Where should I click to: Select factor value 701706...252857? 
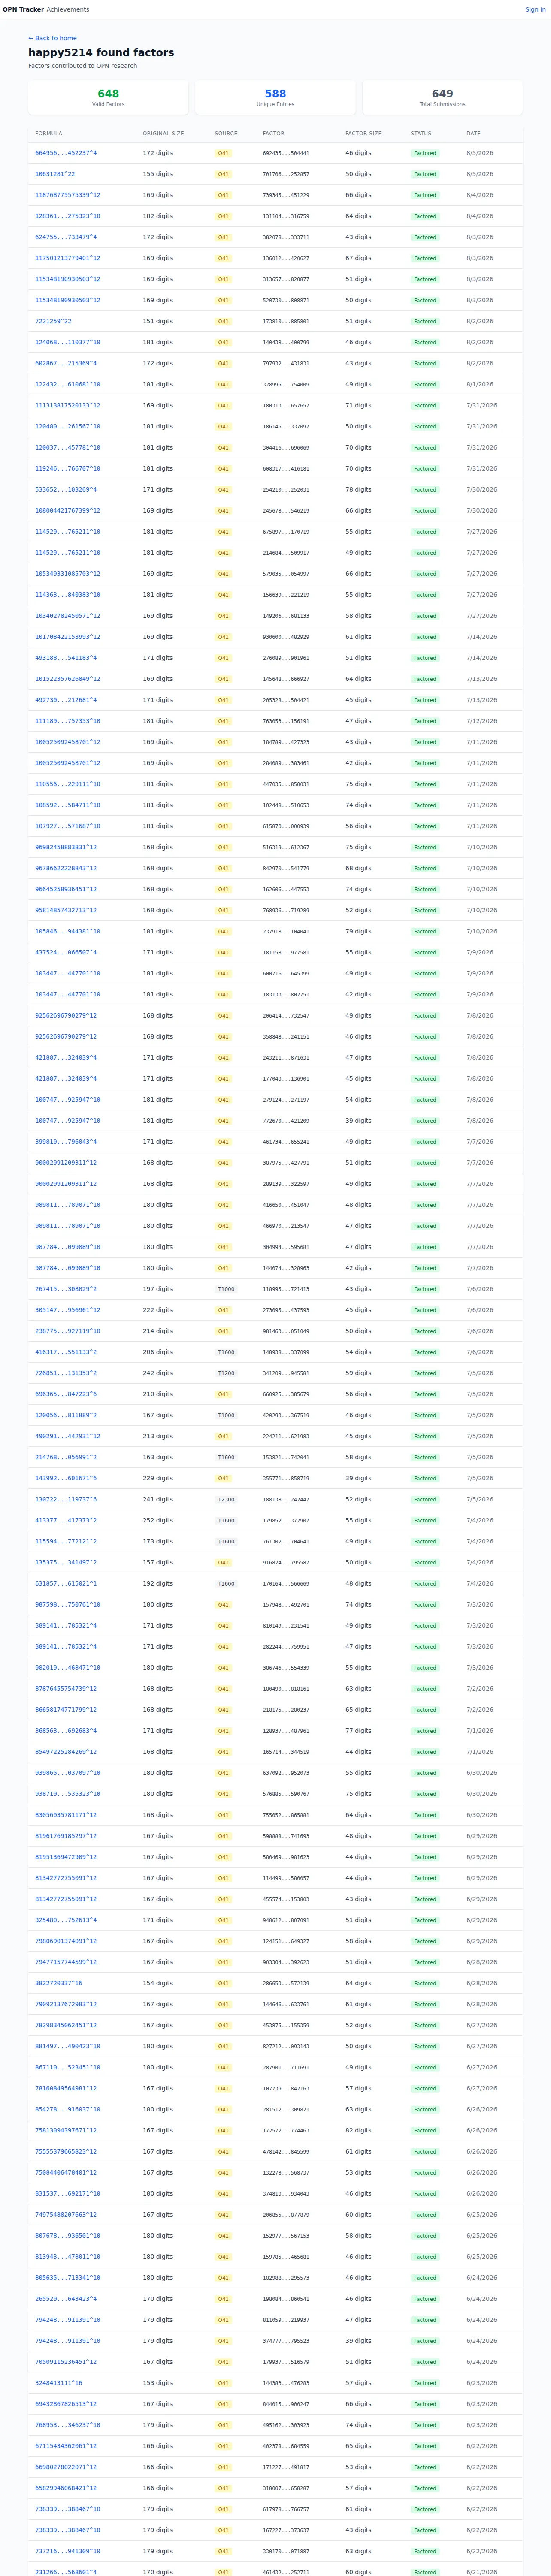coord(286,174)
